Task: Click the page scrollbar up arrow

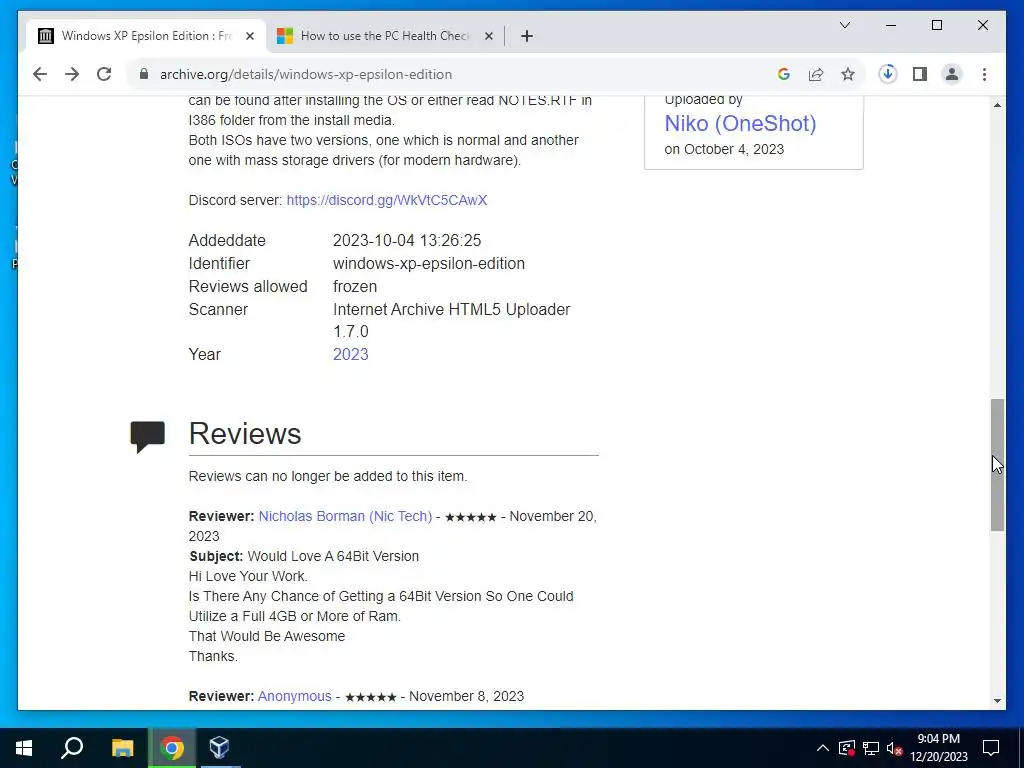Action: (x=997, y=104)
